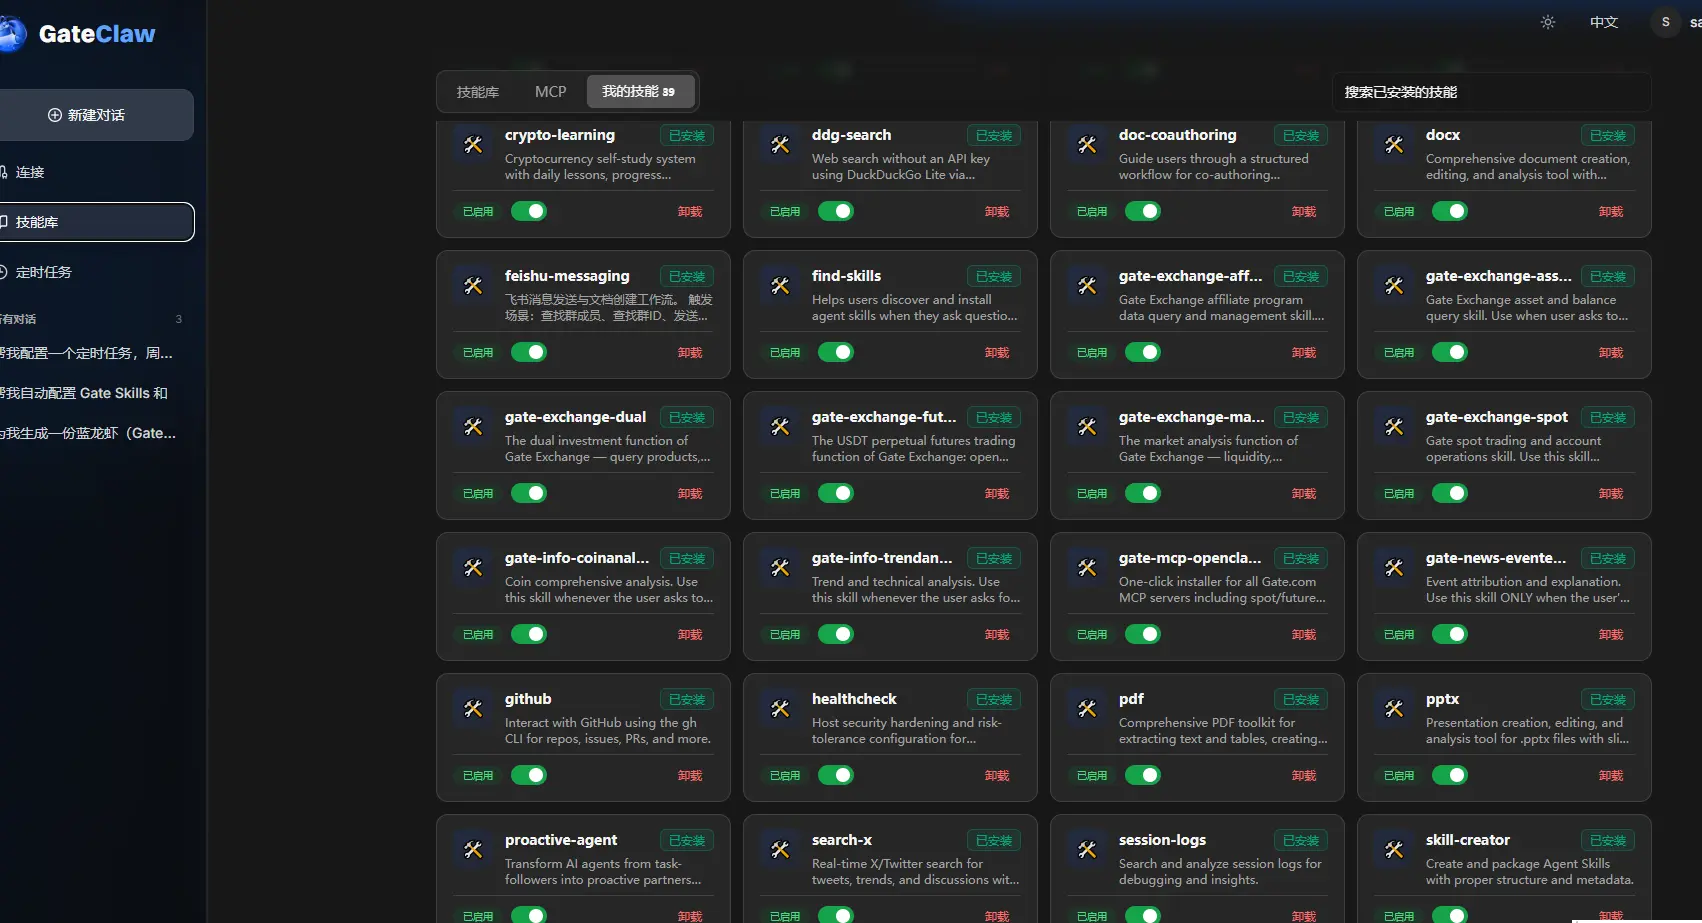Viewport: 1702px width, 923px height.
Task: Select 技能库 in the sidebar
Action: 97,222
